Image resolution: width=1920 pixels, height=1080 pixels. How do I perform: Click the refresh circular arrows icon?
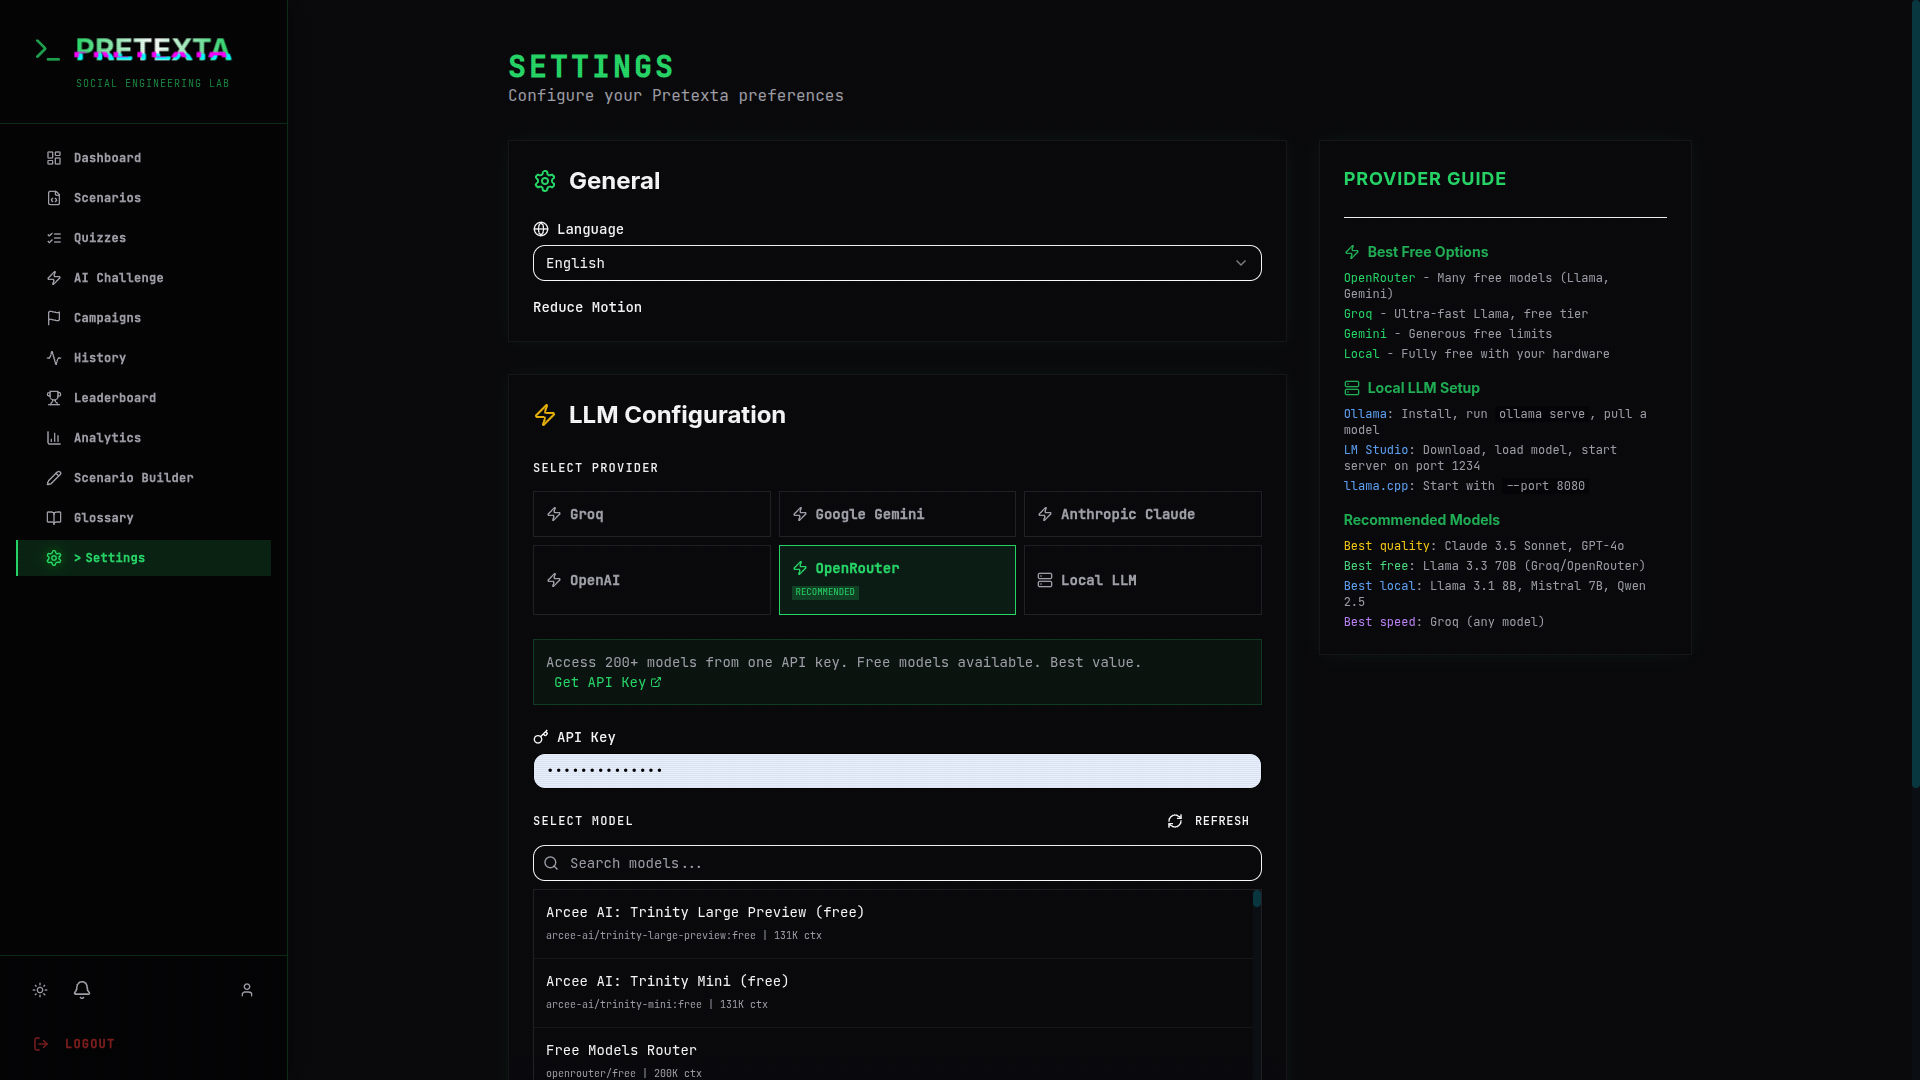coord(1175,821)
